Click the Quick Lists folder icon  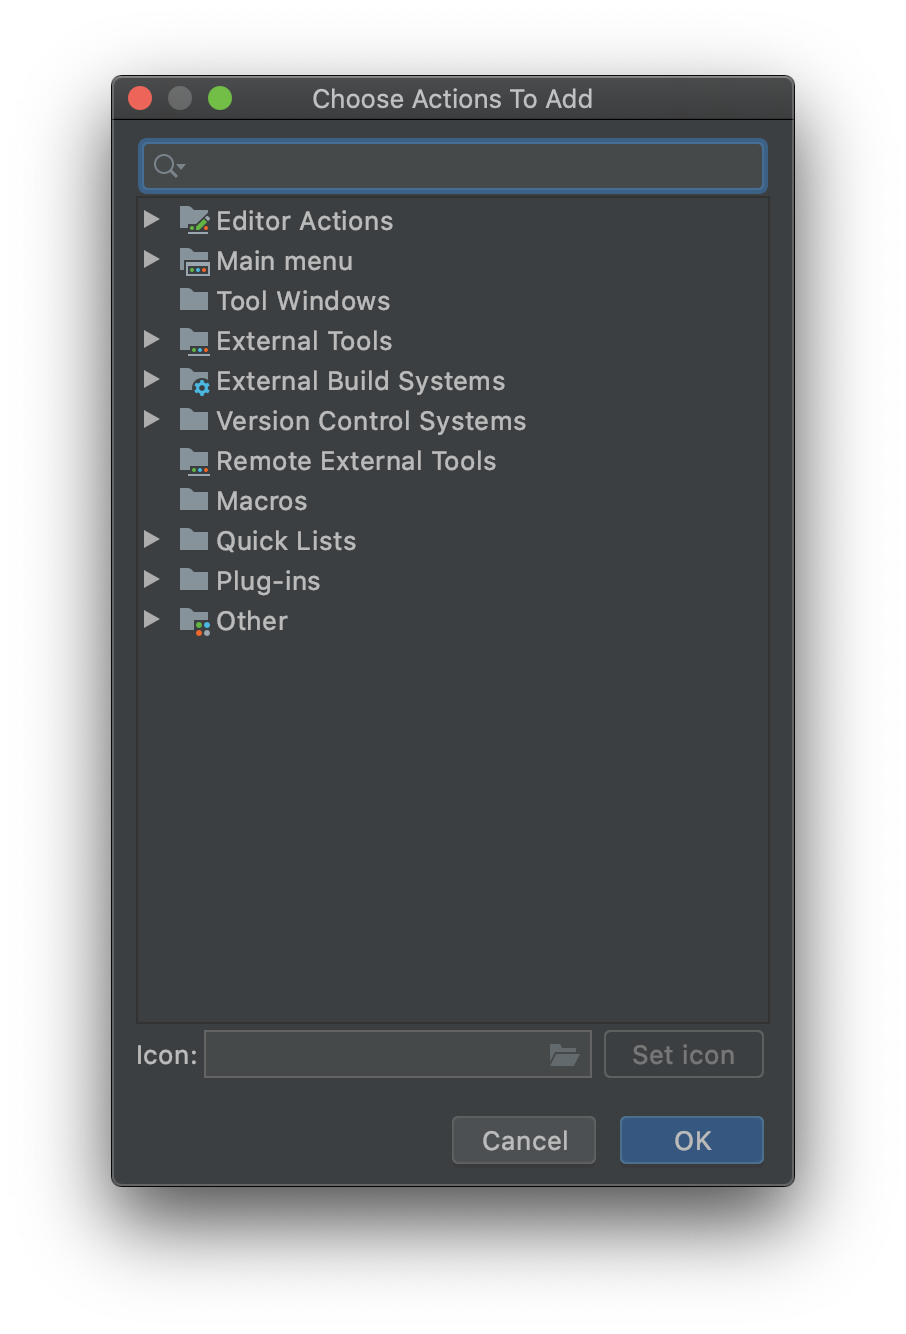[194, 539]
